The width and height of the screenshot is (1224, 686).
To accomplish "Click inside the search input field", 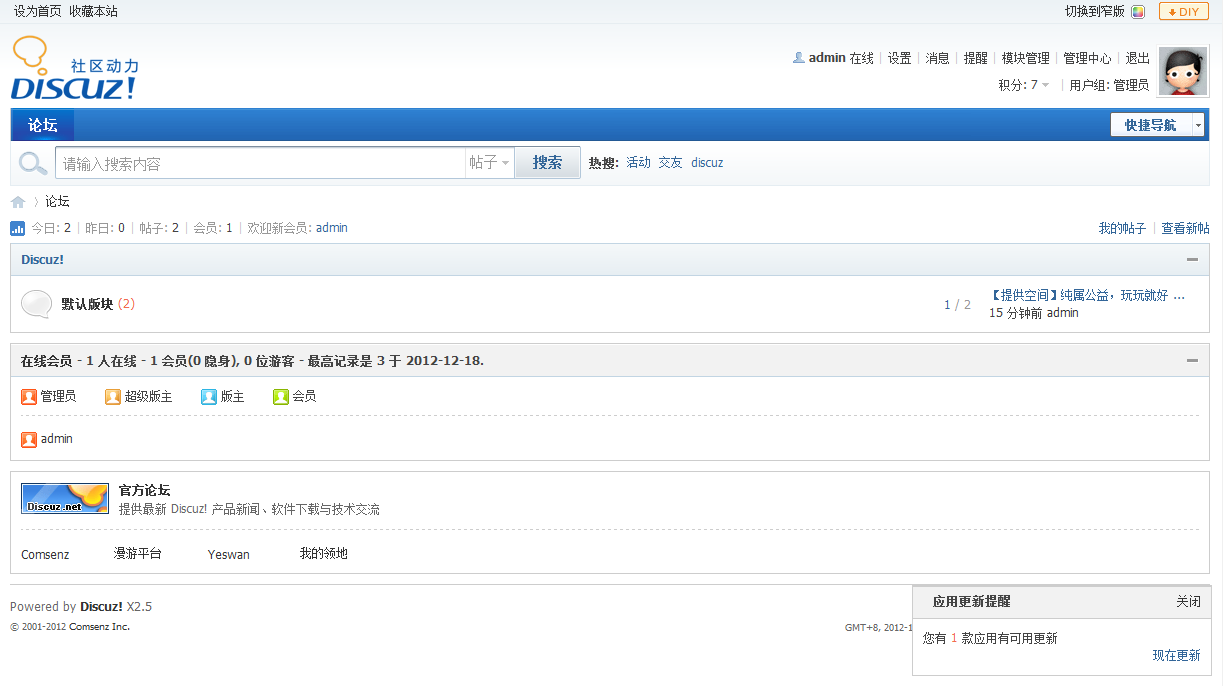I will pyautogui.click(x=260, y=162).
